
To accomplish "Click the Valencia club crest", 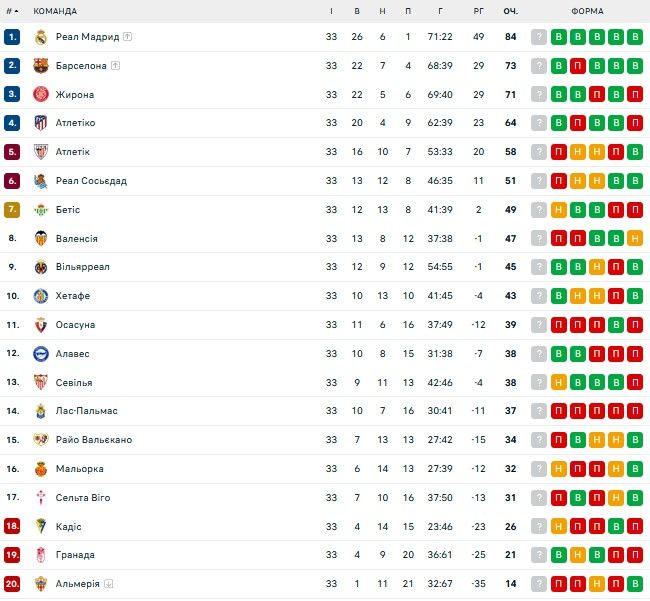I will point(41,239).
